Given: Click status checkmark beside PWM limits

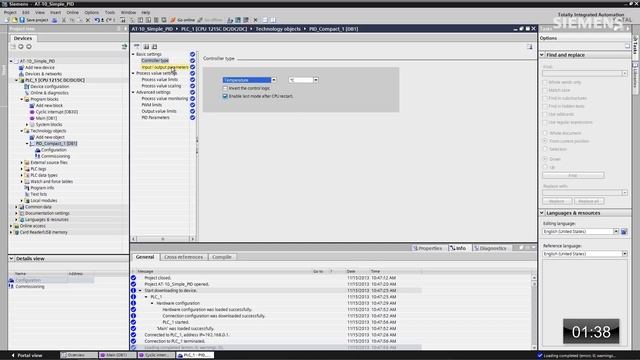Looking at the screenshot, I should pos(192,105).
